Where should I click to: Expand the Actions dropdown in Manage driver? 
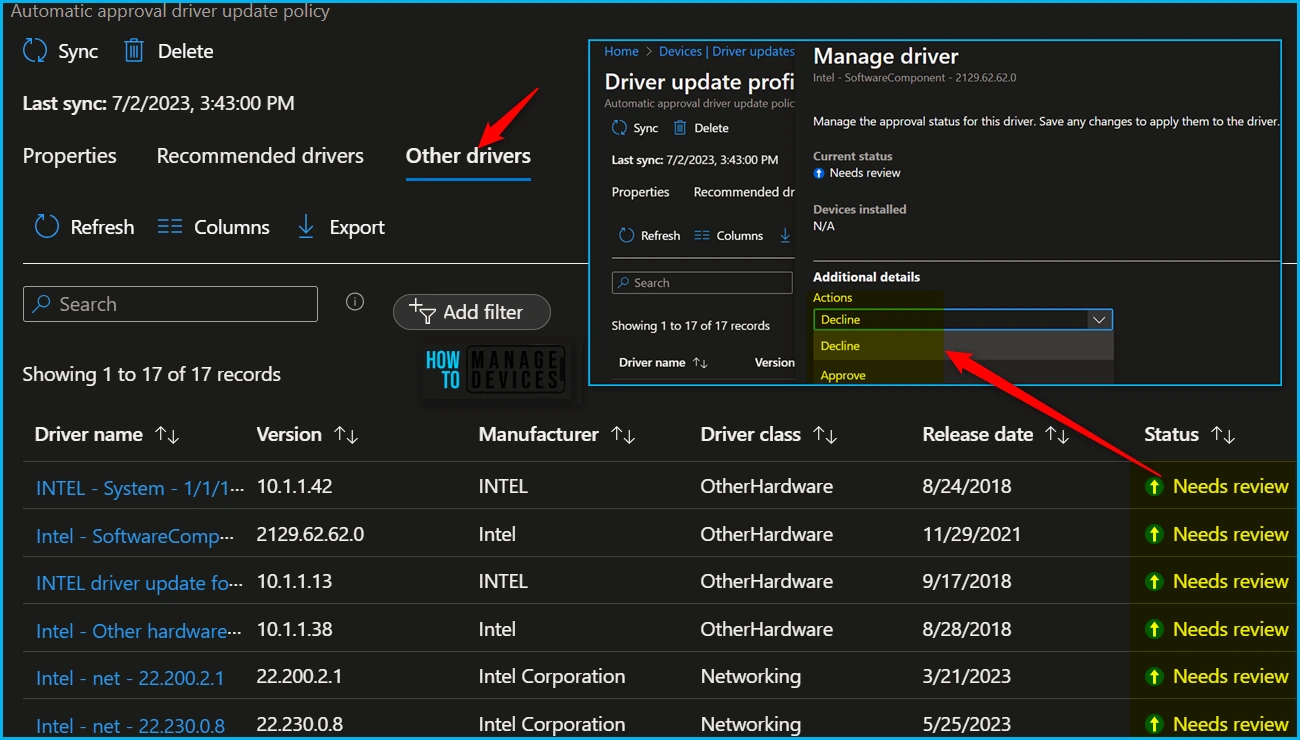(1098, 320)
